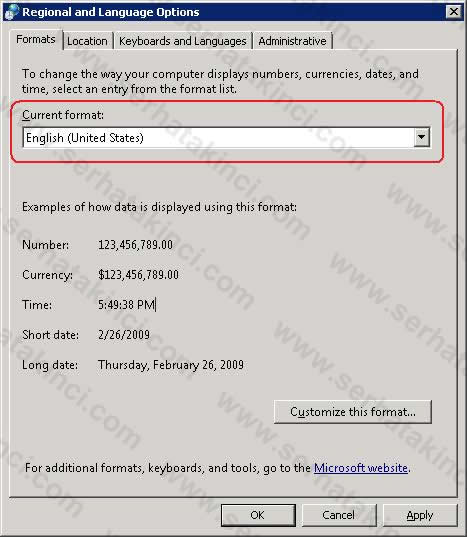
Task: Click the Short date label
Action: click(50, 335)
